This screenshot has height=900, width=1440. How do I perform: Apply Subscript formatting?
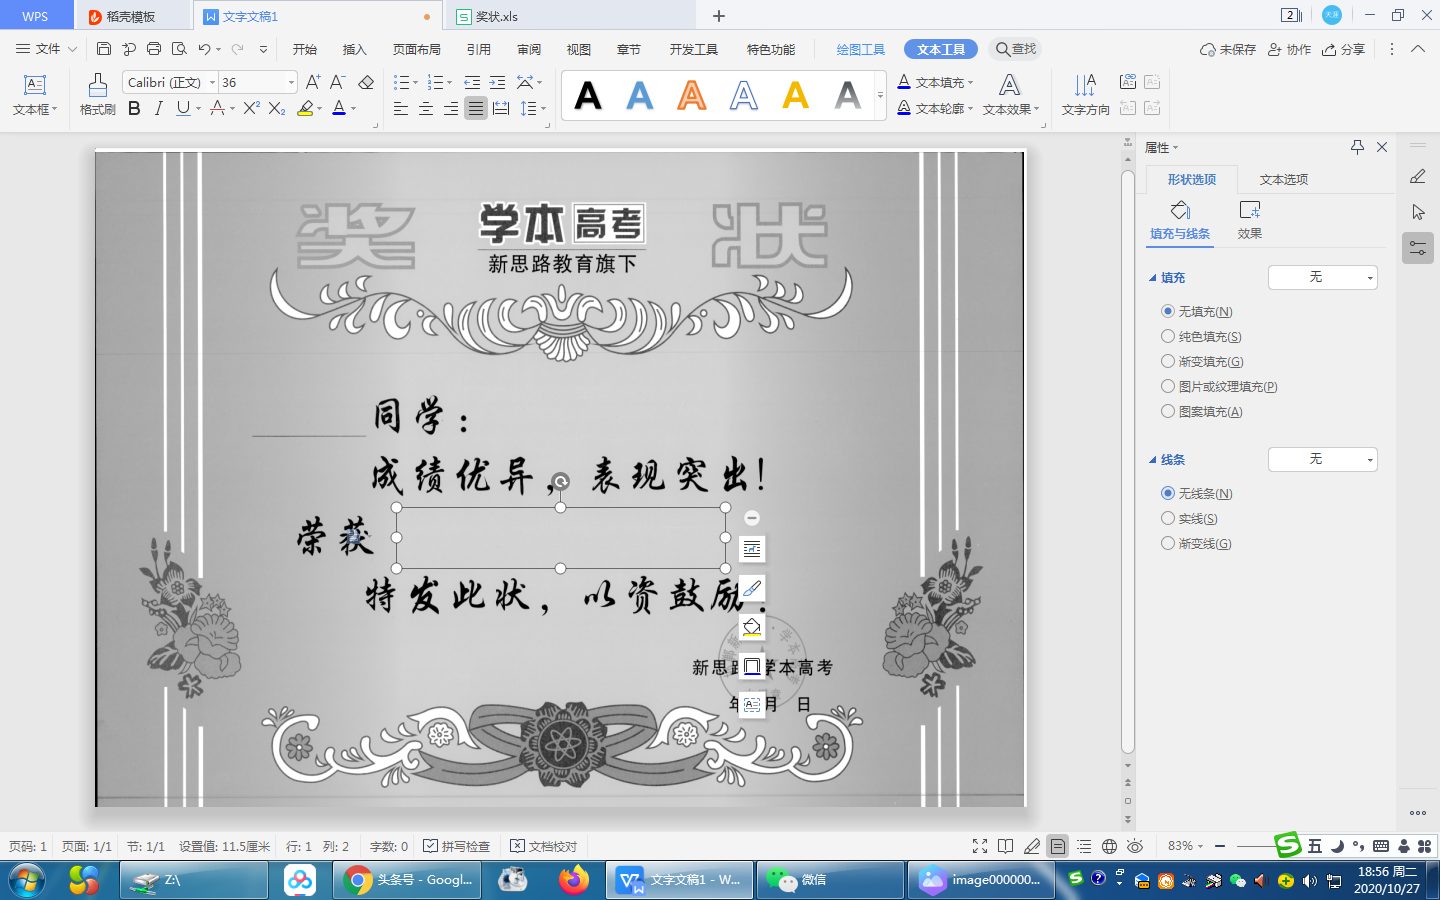coord(277,108)
